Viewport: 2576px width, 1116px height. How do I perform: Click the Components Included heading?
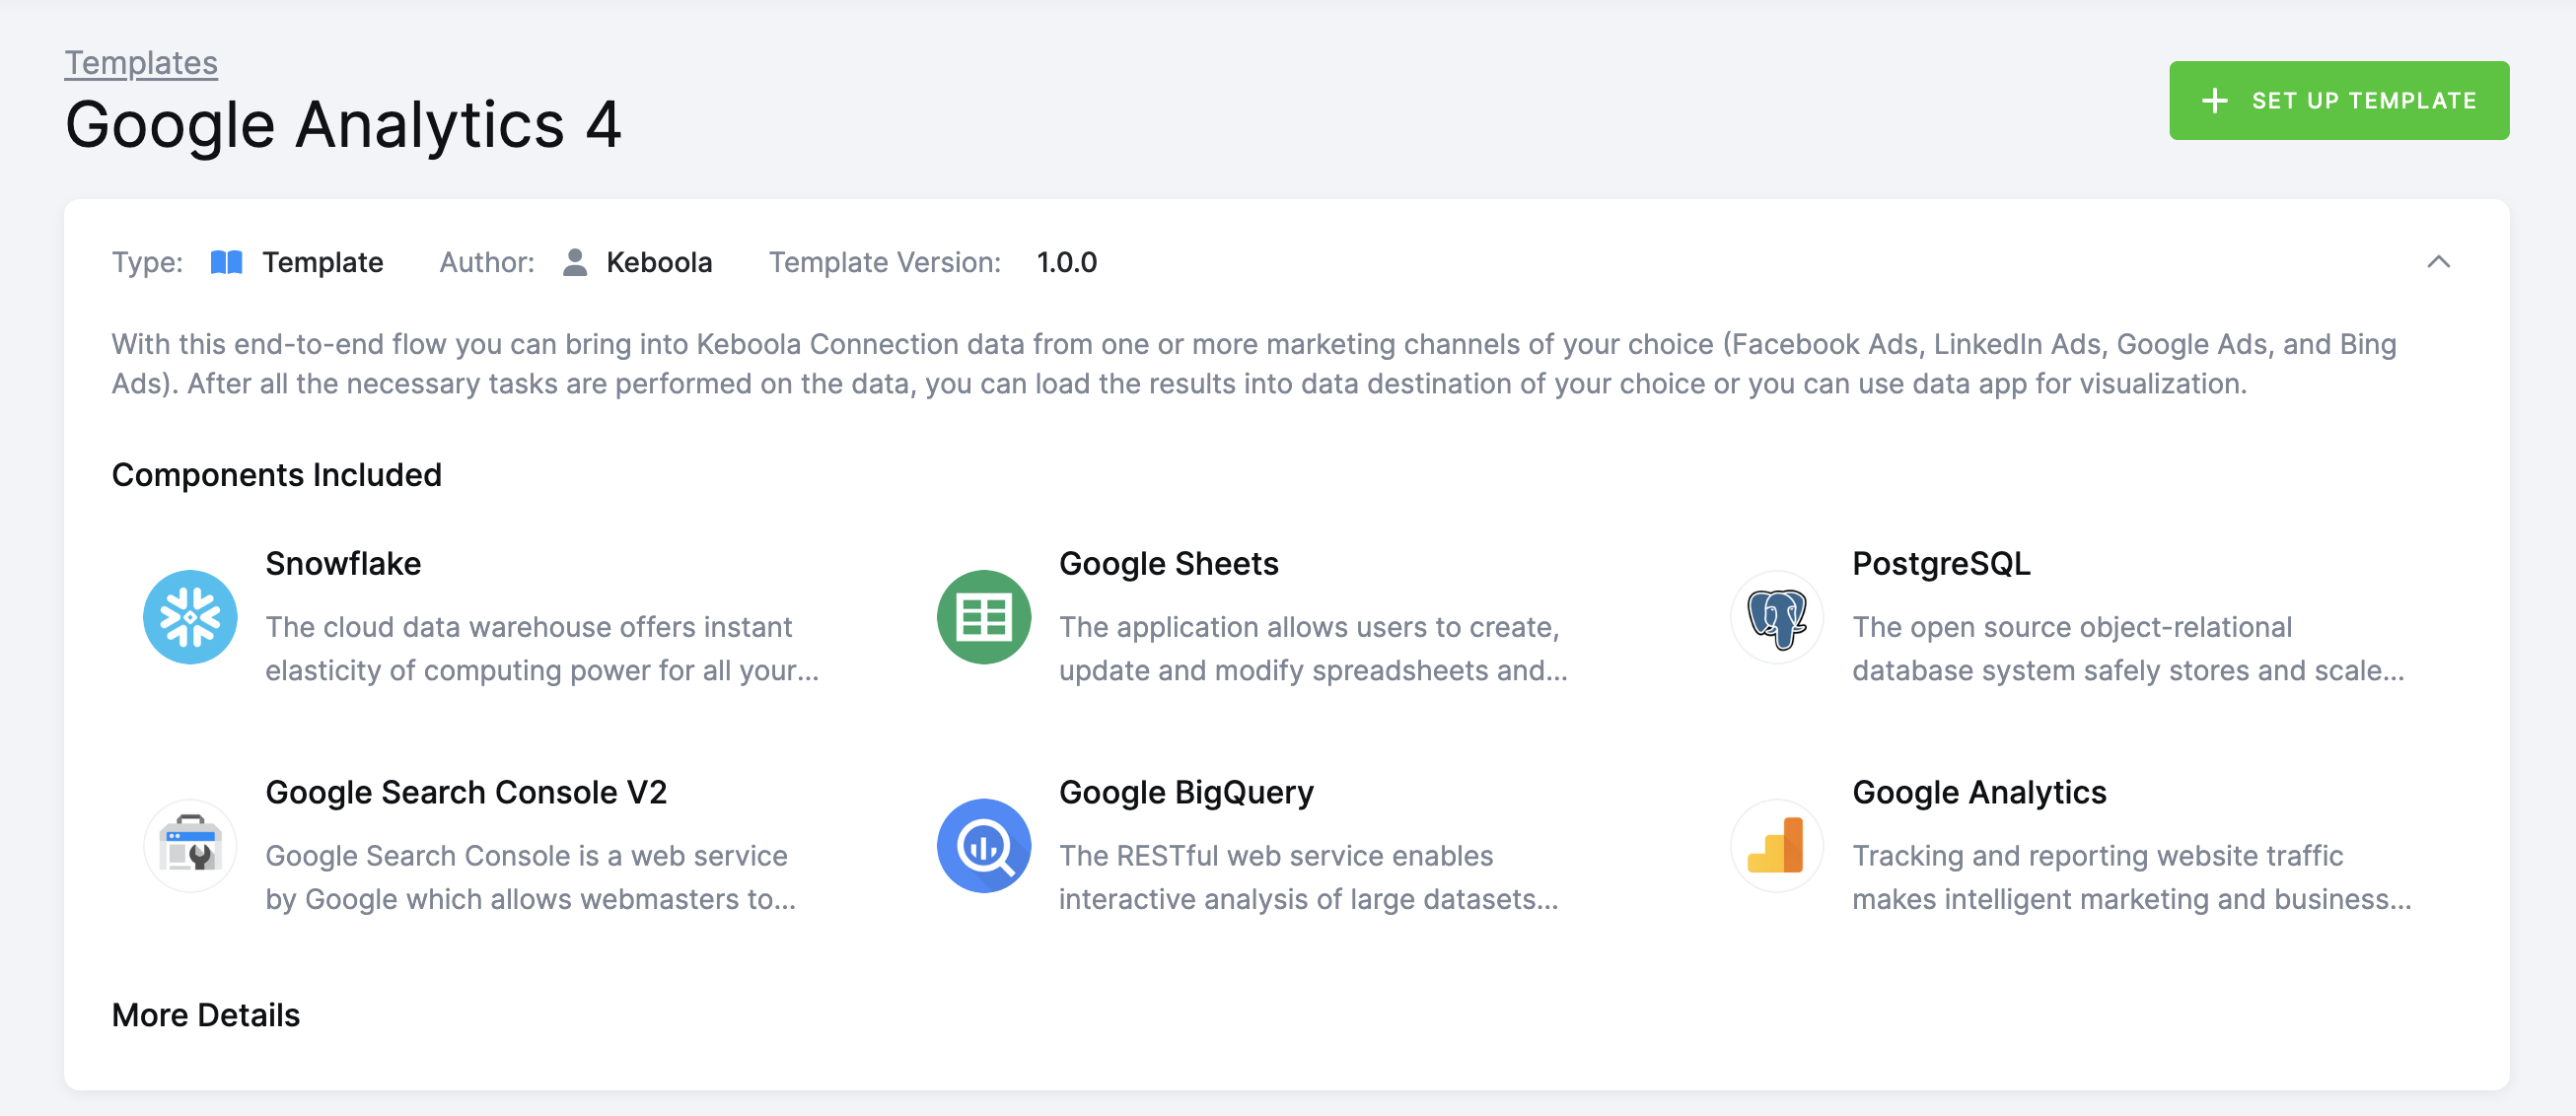pos(276,474)
